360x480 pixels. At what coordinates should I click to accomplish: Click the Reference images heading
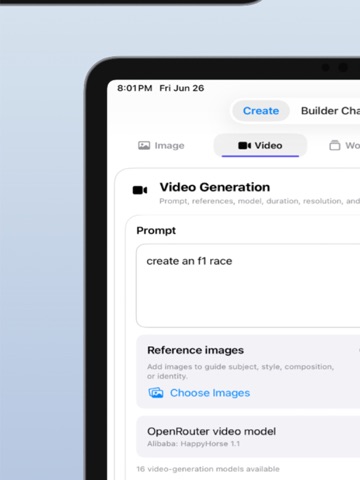tap(195, 350)
